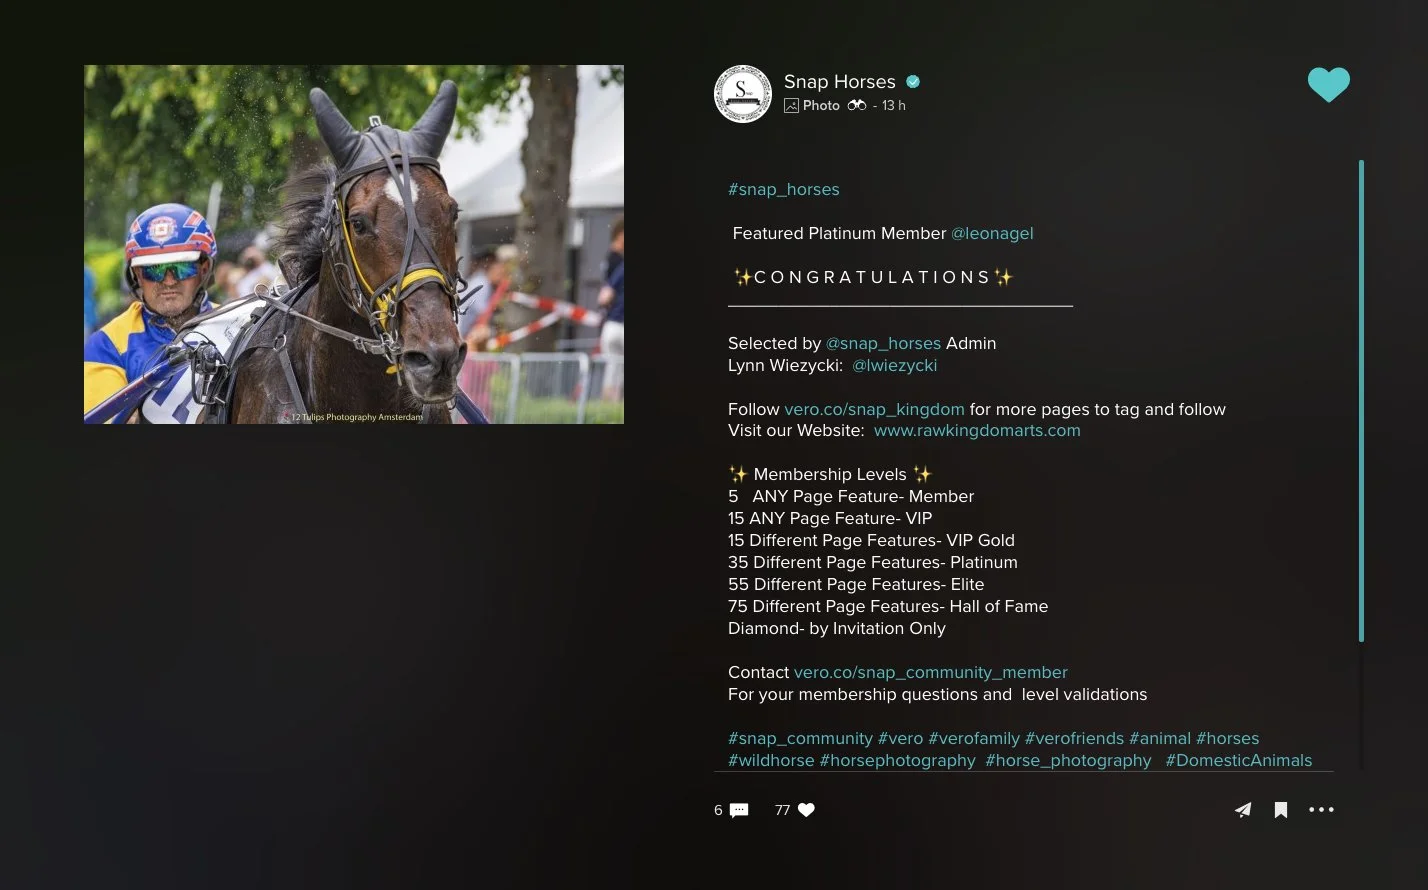Visit the @leonagel profile mention
Viewport: 1428px width, 890px height.
(992, 233)
